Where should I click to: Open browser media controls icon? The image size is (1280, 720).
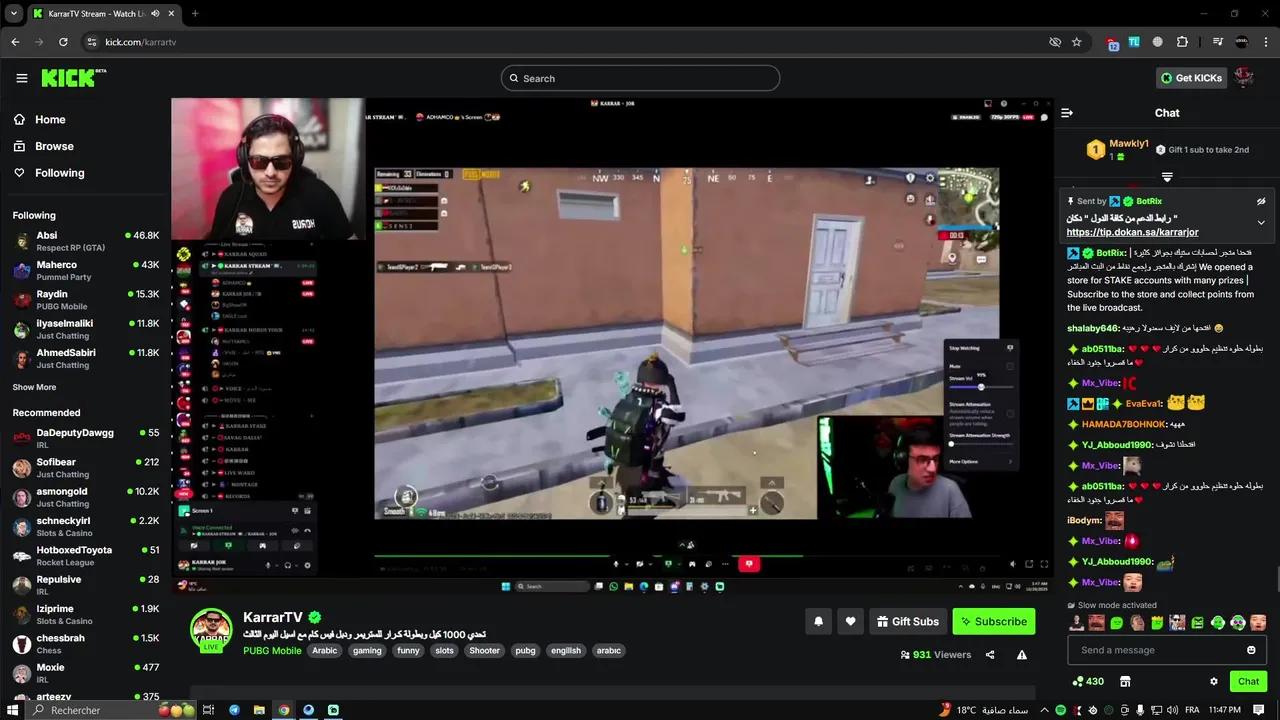point(1217,42)
